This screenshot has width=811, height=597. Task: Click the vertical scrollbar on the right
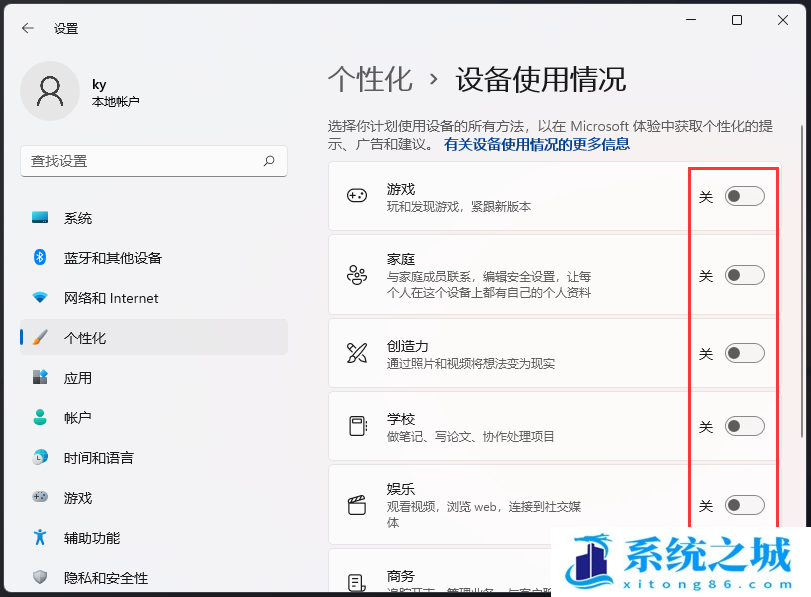point(802,281)
